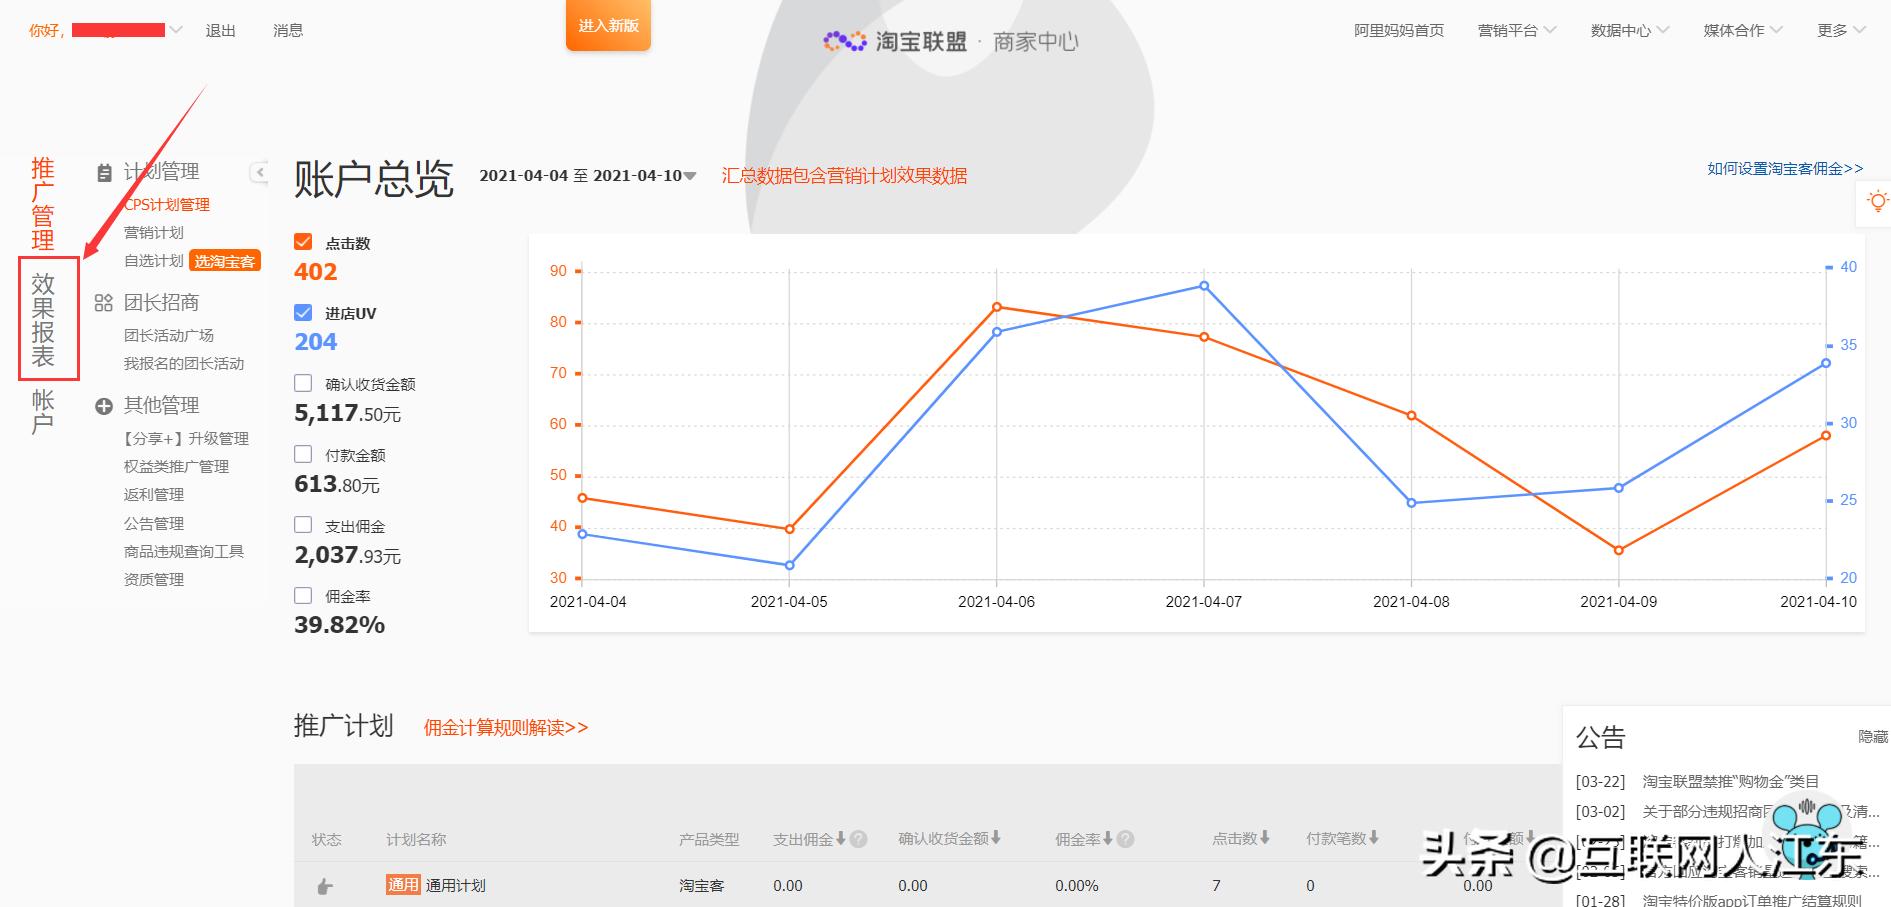The width and height of the screenshot is (1891, 907).
Task: Toggle the 佣金率 checkbox
Action: 304,595
